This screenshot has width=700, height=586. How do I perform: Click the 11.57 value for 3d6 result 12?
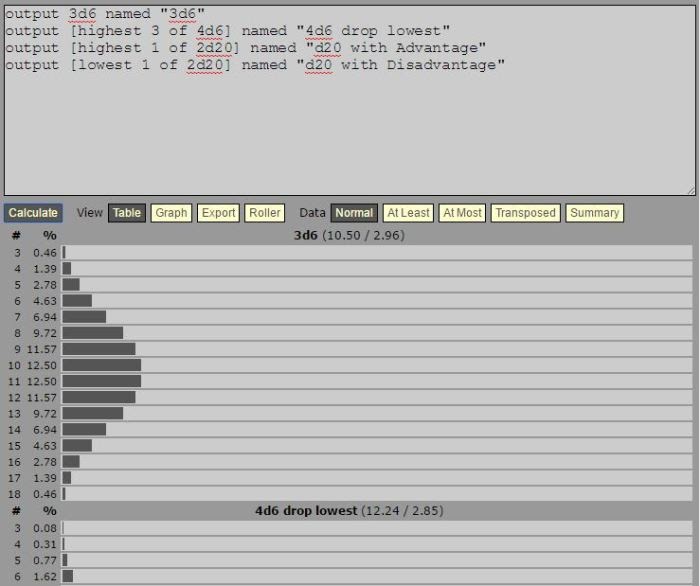click(42, 398)
